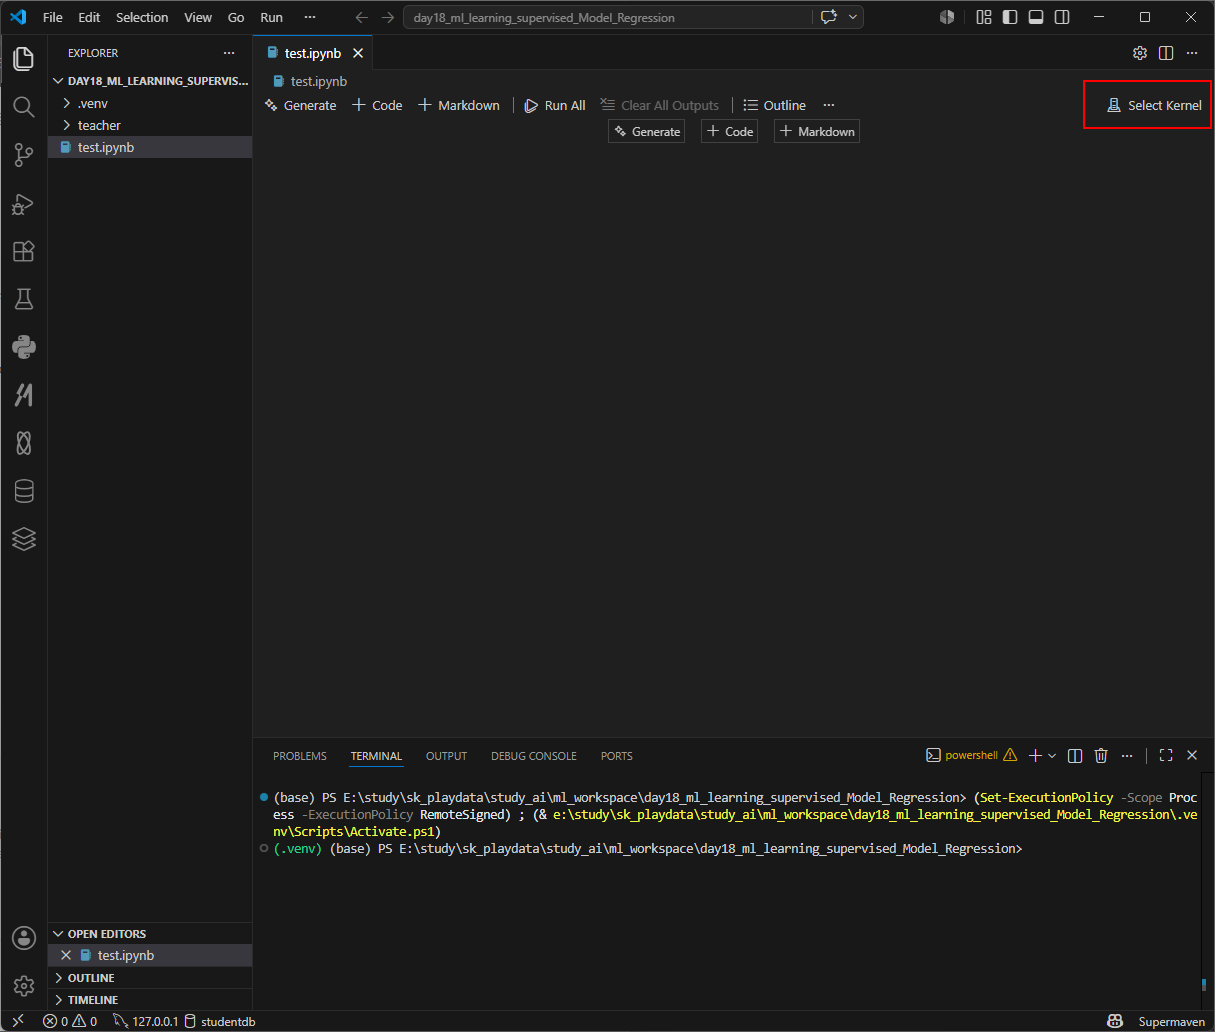
Task: Open the Run menu
Action: [x=271, y=17]
